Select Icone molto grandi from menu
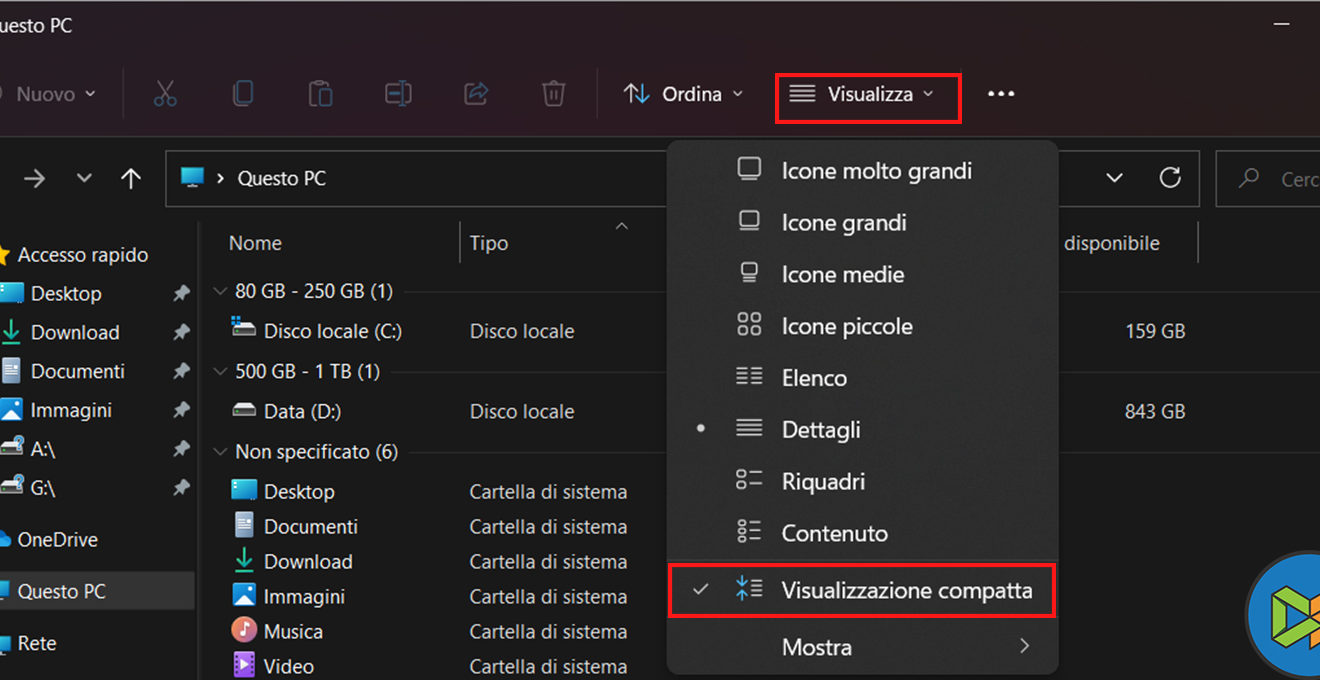 [x=876, y=171]
